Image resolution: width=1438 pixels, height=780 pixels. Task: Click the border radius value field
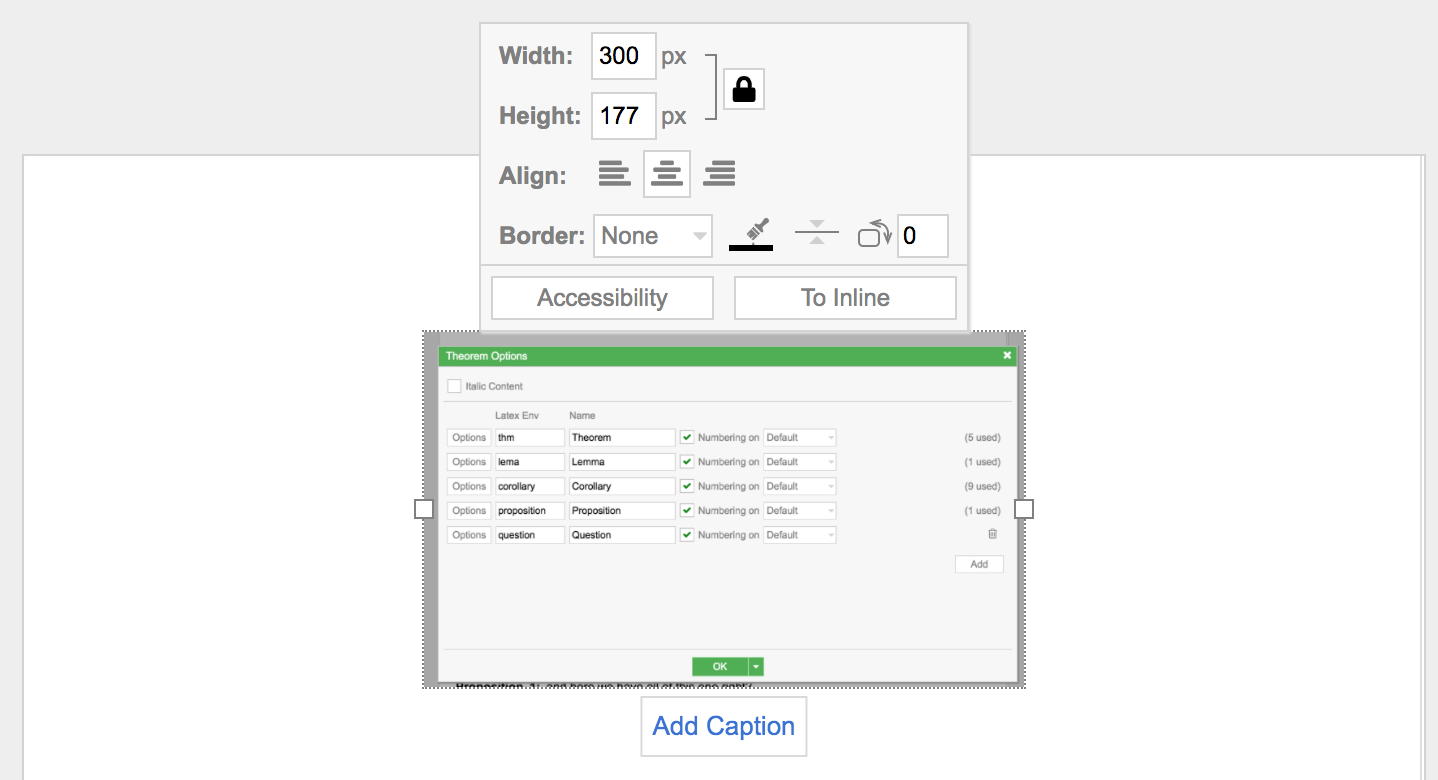(x=922, y=236)
